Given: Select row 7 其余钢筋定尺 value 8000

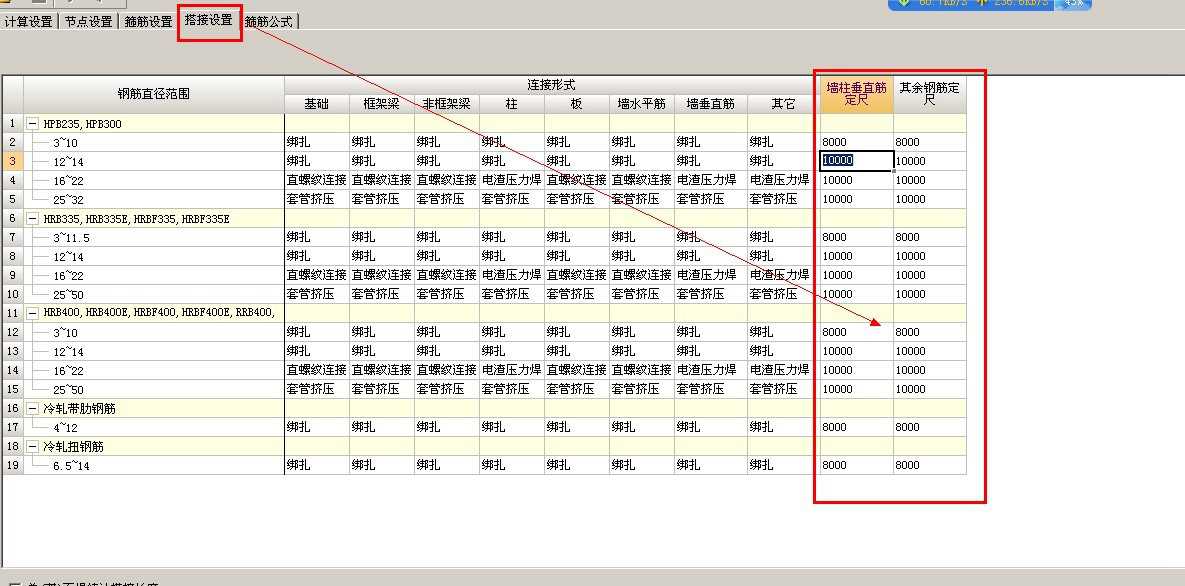Looking at the screenshot, I should point(930,237).
